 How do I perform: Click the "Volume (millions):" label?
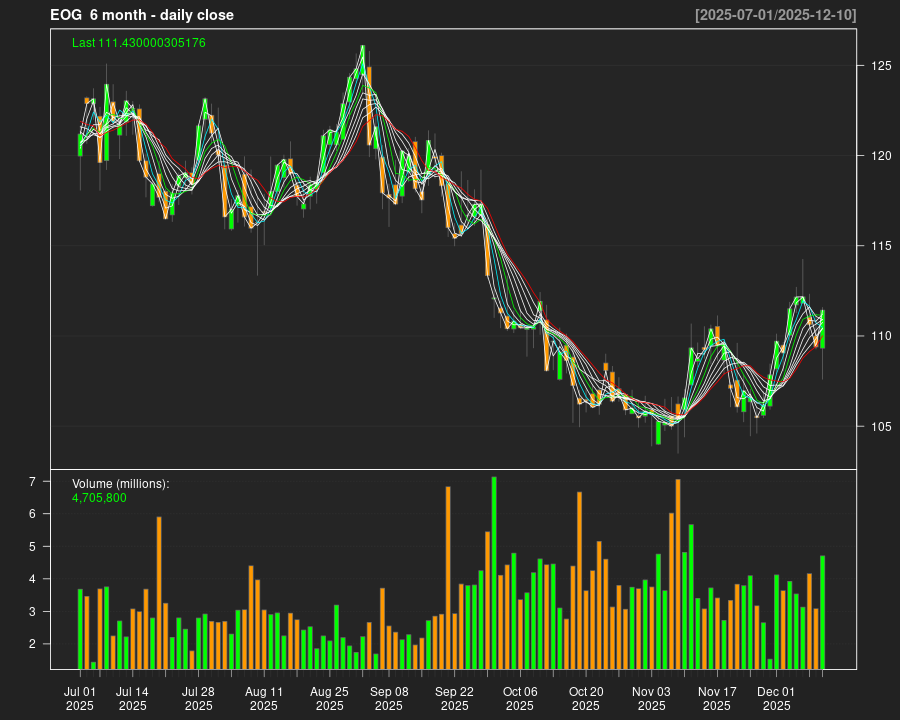tap(121, 484)
